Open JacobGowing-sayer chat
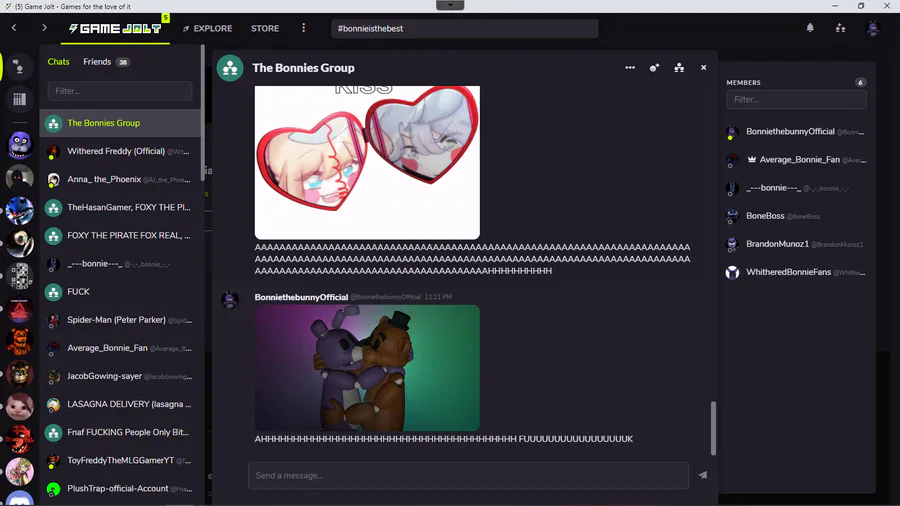Image resolution: width=900 pixels, height=506 pixels. (x=120, y=376)
